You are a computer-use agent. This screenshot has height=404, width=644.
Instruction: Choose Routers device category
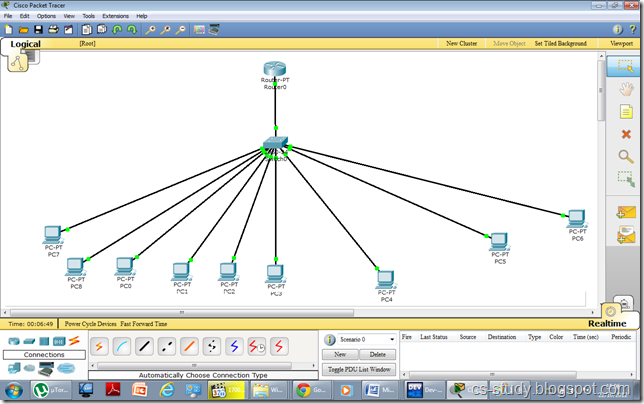14,341
